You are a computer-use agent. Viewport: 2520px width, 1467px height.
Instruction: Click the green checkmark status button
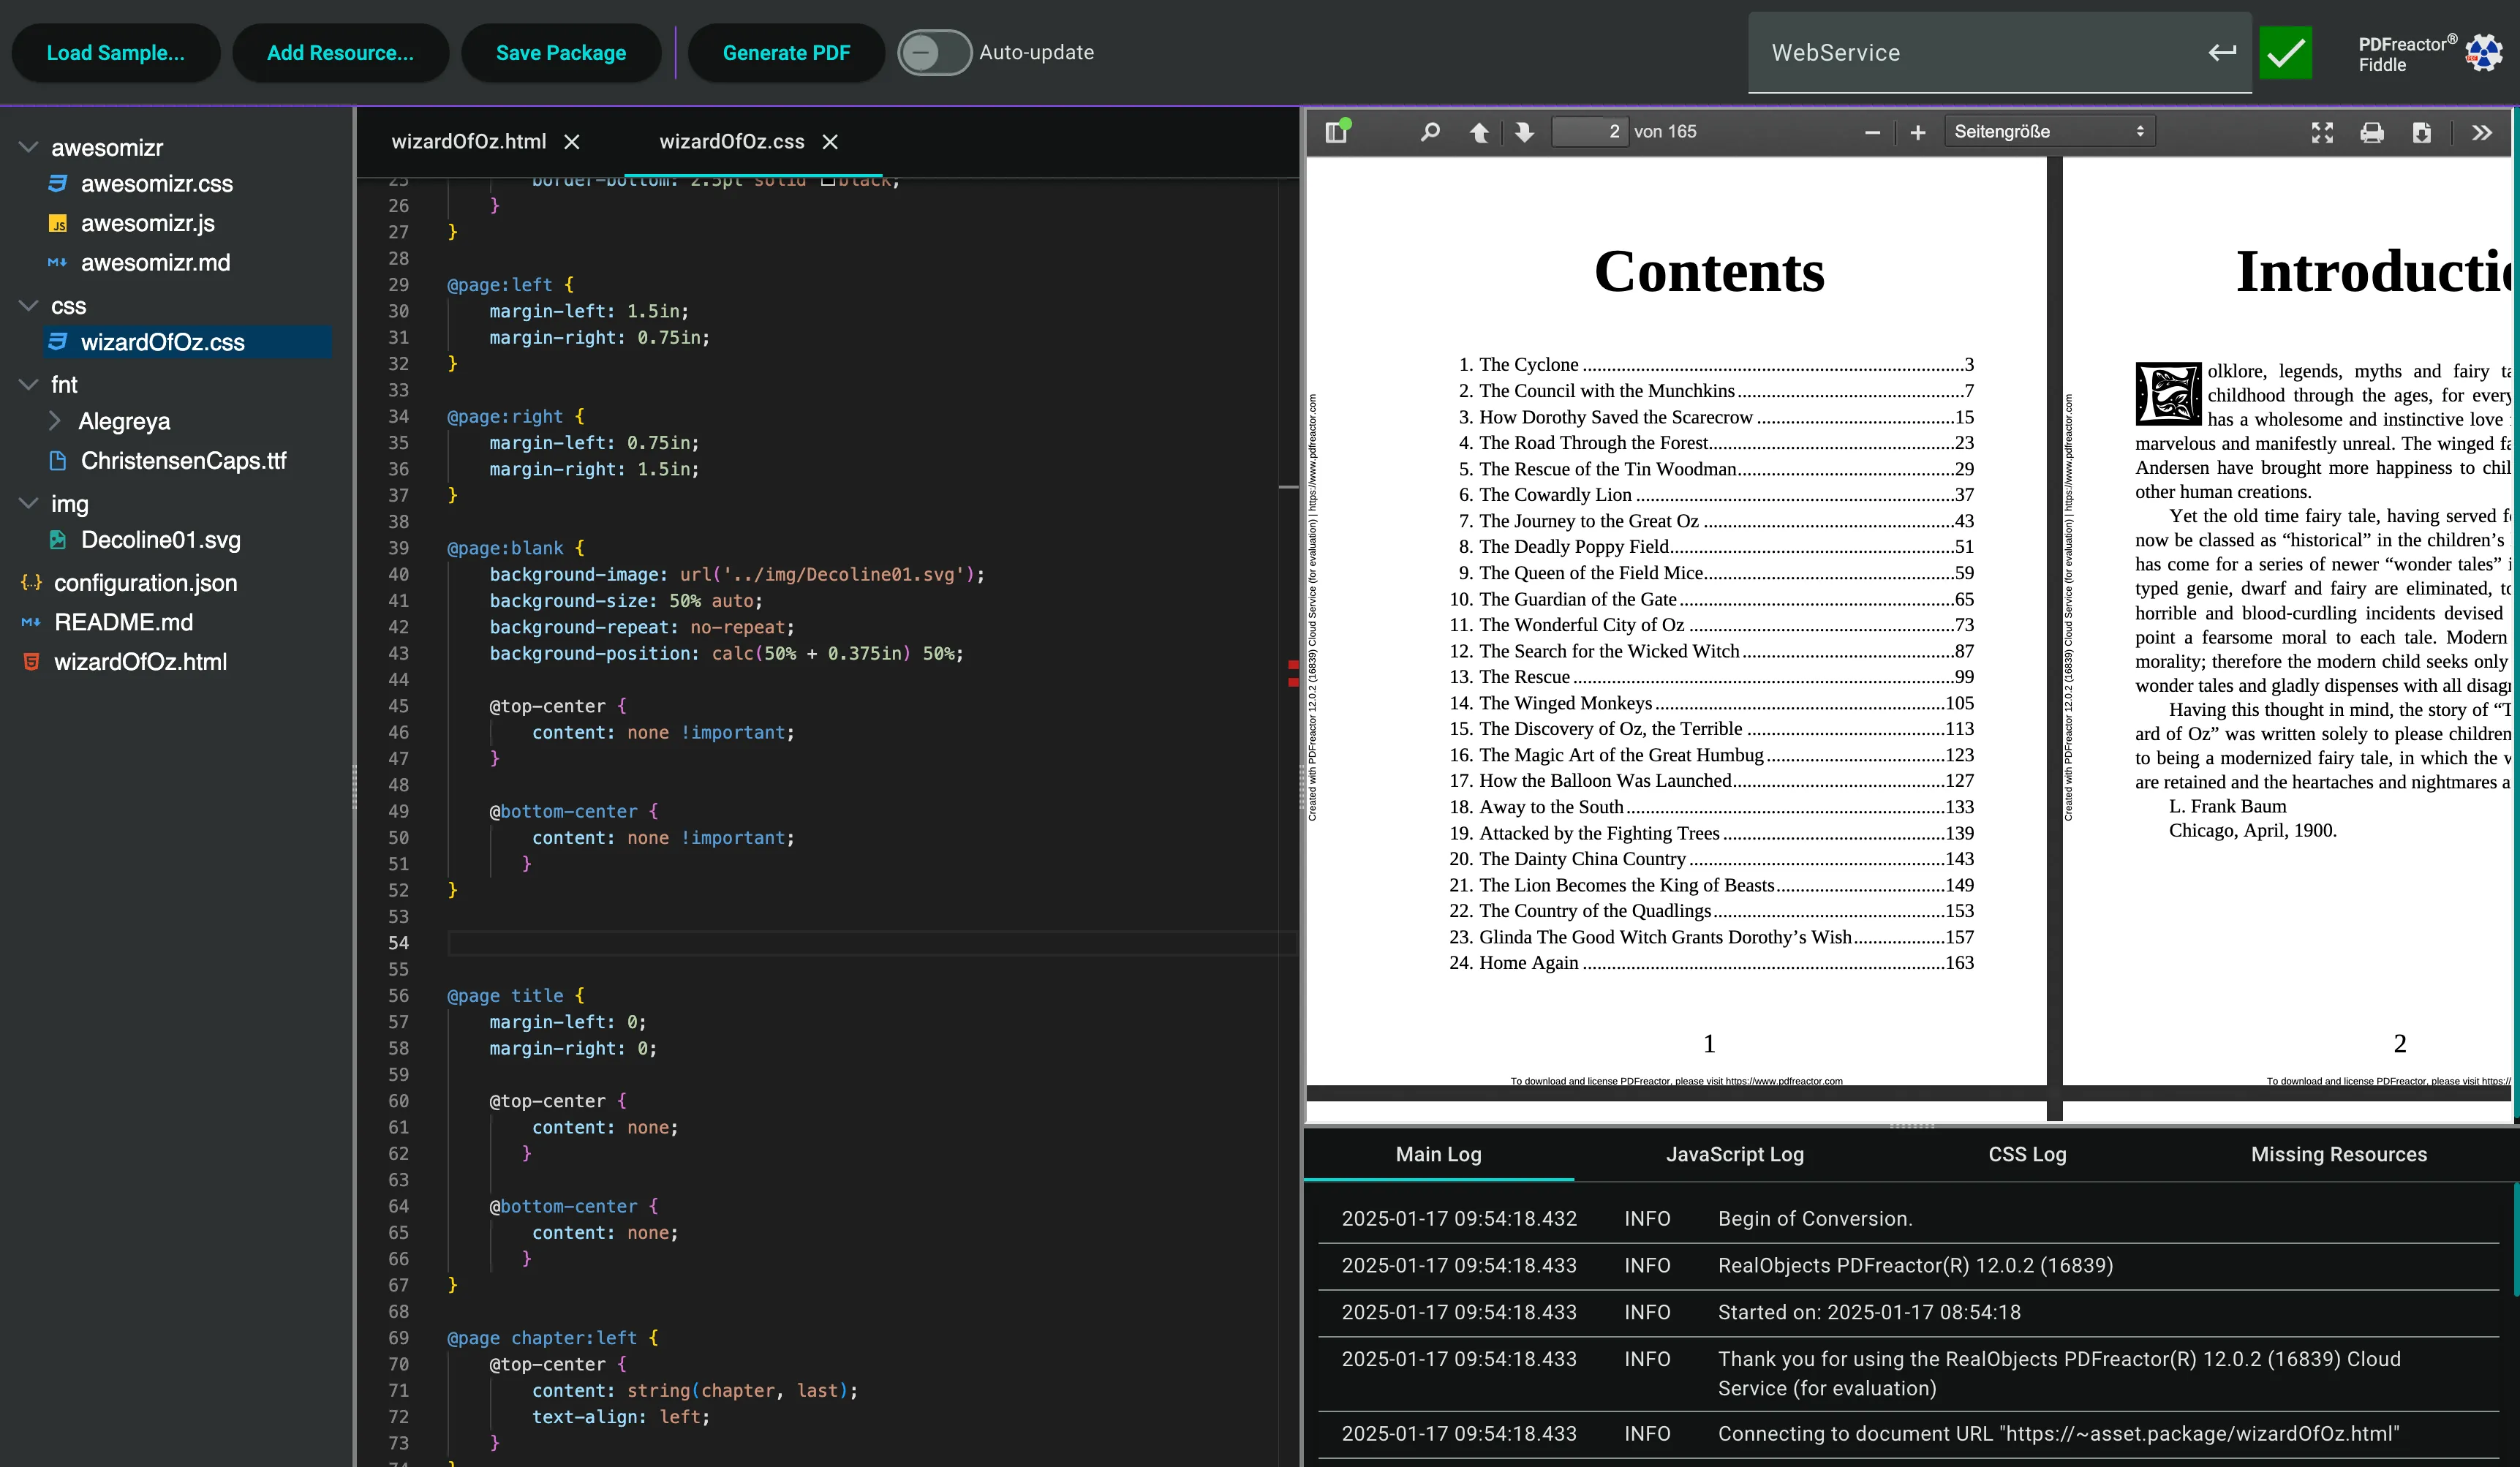click(2285, 53)
